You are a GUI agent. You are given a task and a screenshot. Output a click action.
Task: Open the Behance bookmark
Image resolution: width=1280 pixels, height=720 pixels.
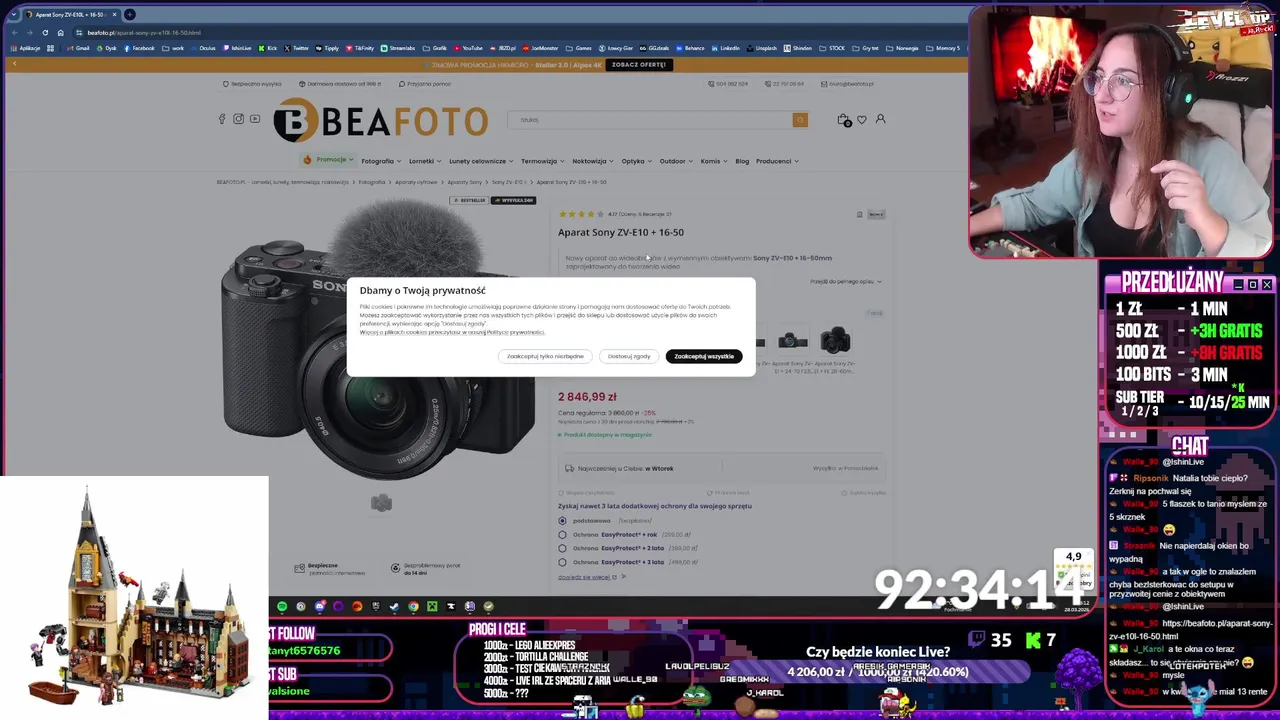(690, 48)
